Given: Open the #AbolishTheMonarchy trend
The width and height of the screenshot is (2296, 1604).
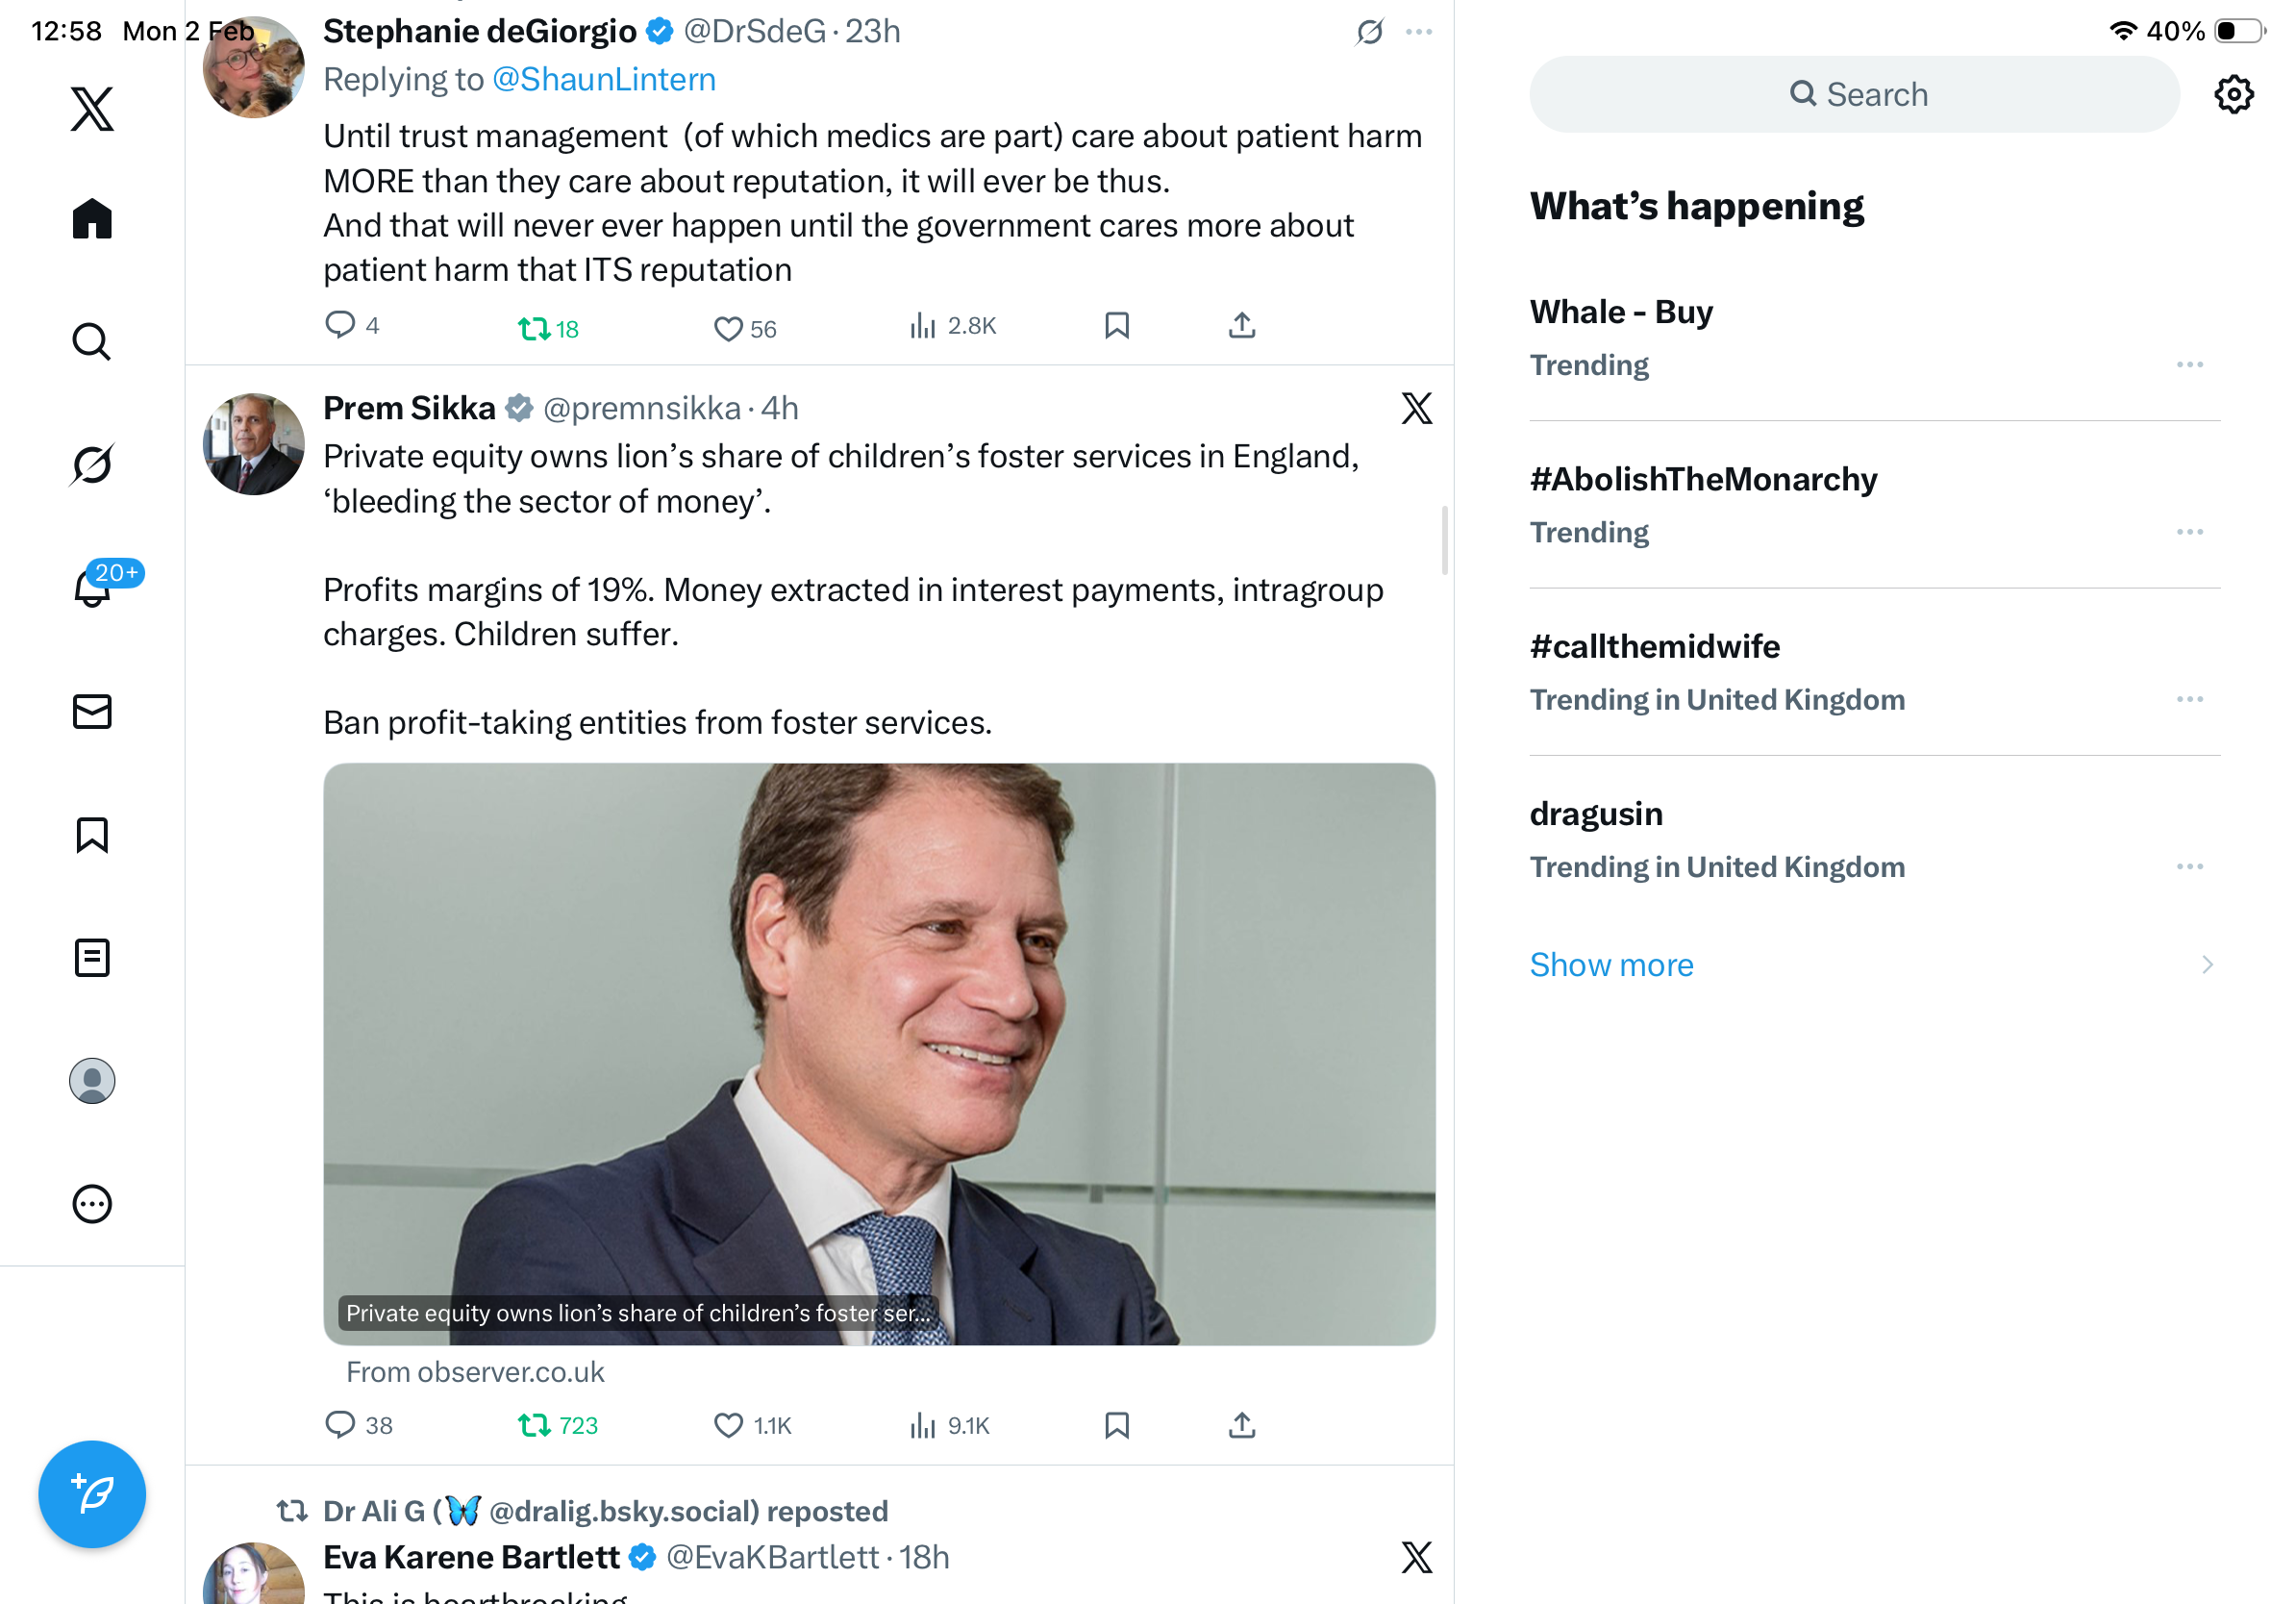Looking at the screenshot, I should point(1703,479).
